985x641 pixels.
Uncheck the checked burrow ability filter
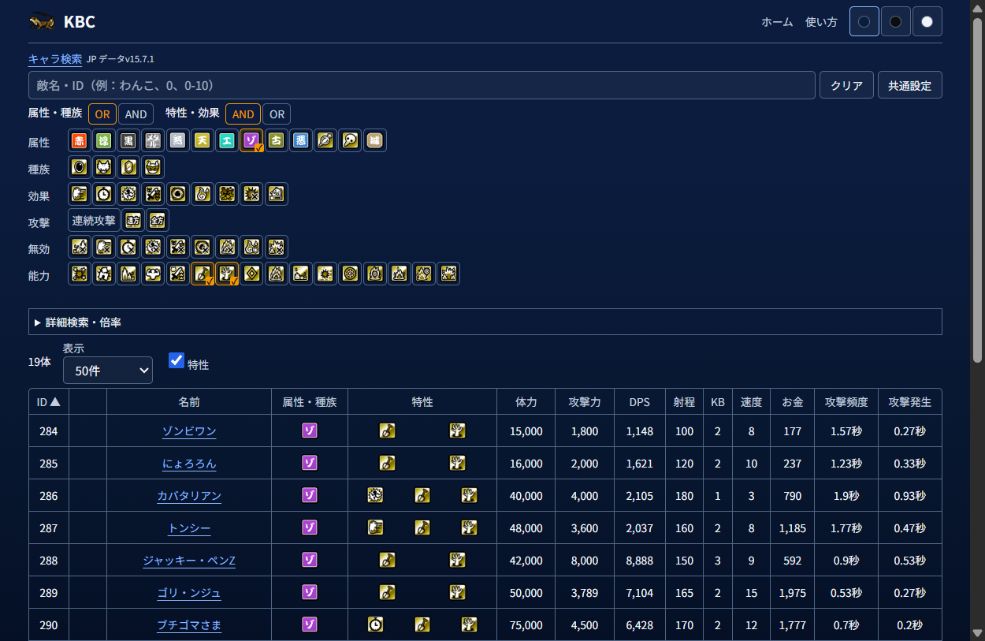pos(202,274)
